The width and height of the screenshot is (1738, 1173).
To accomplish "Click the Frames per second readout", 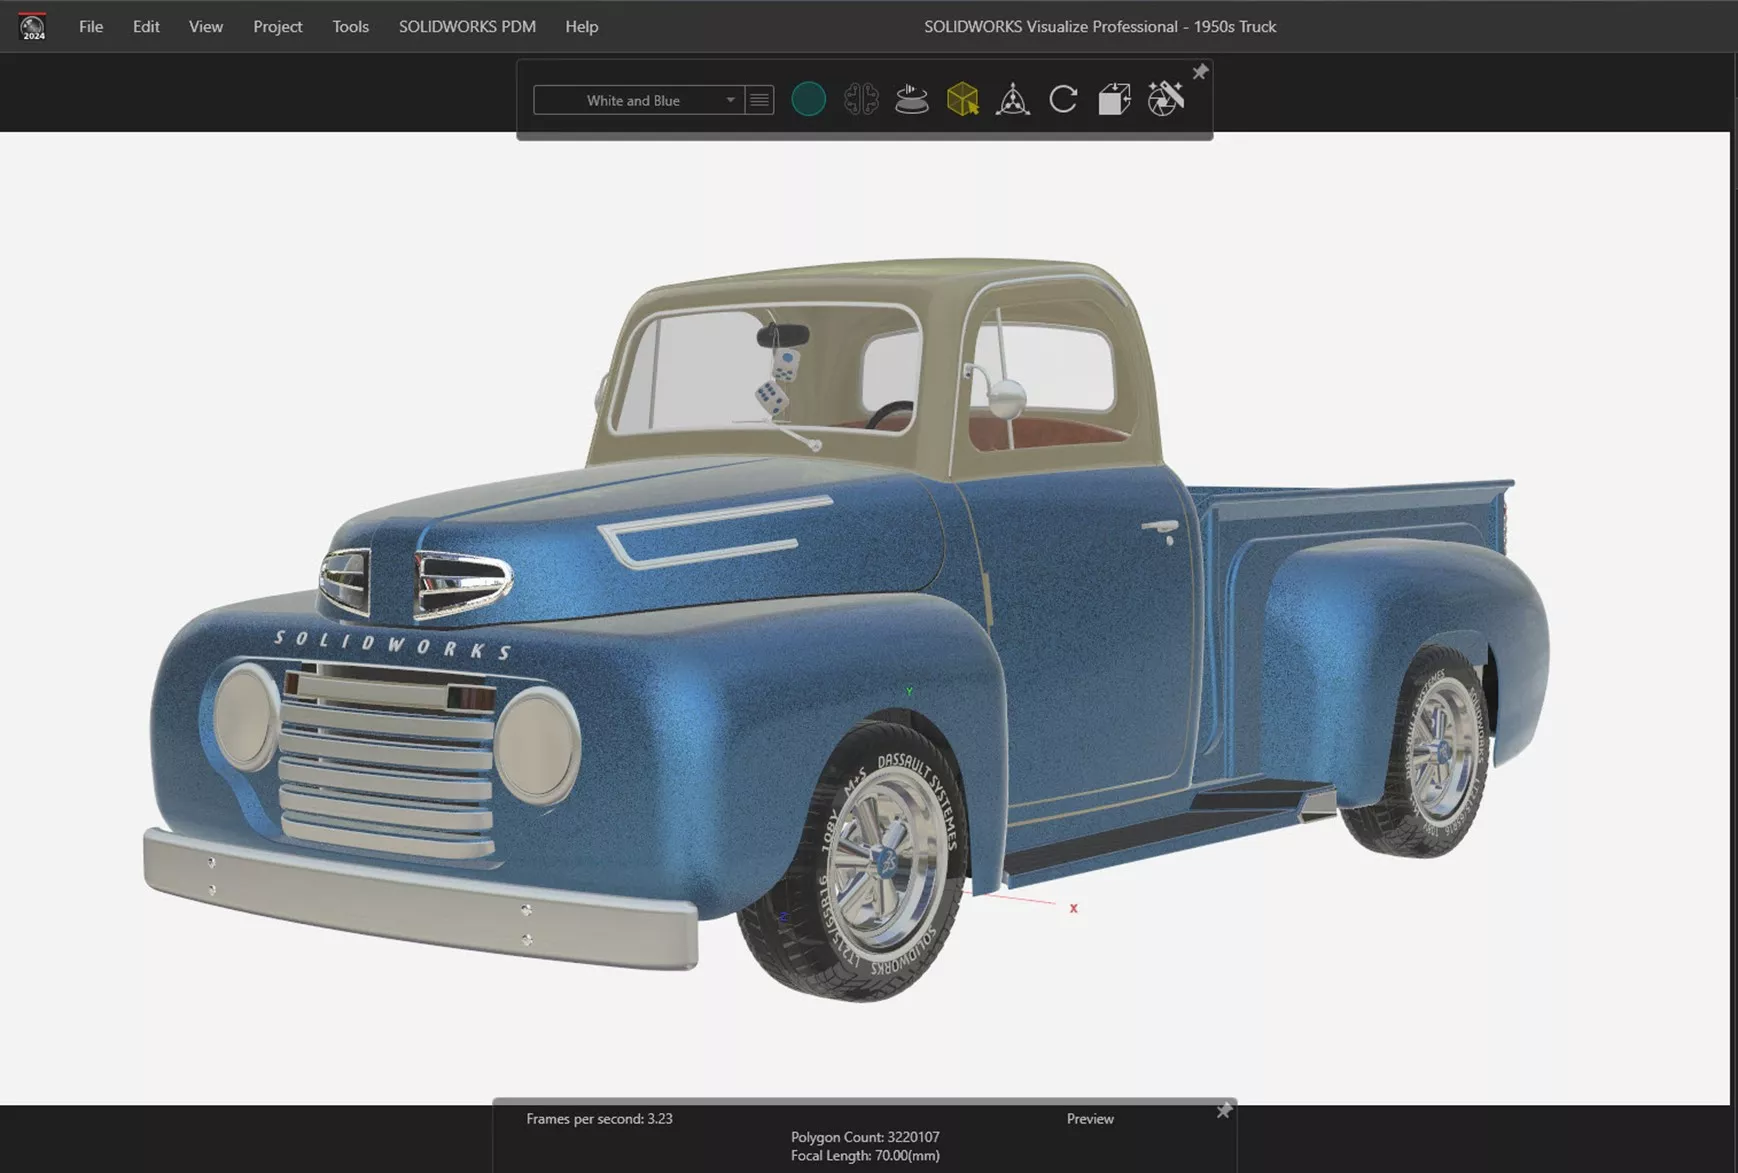I will 599,1119.
